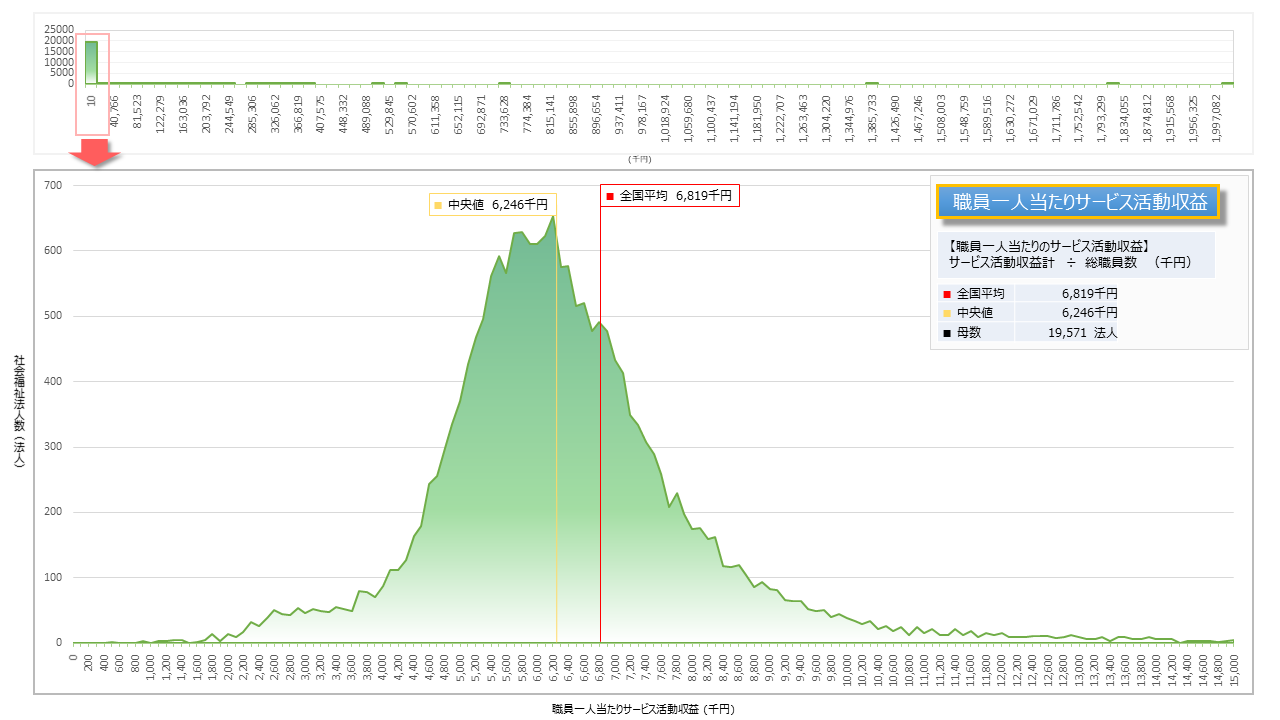Click the black 母数 legend swatch in info panel
1280x720 pixels.
pyautogui.click(x=946, y=332)
